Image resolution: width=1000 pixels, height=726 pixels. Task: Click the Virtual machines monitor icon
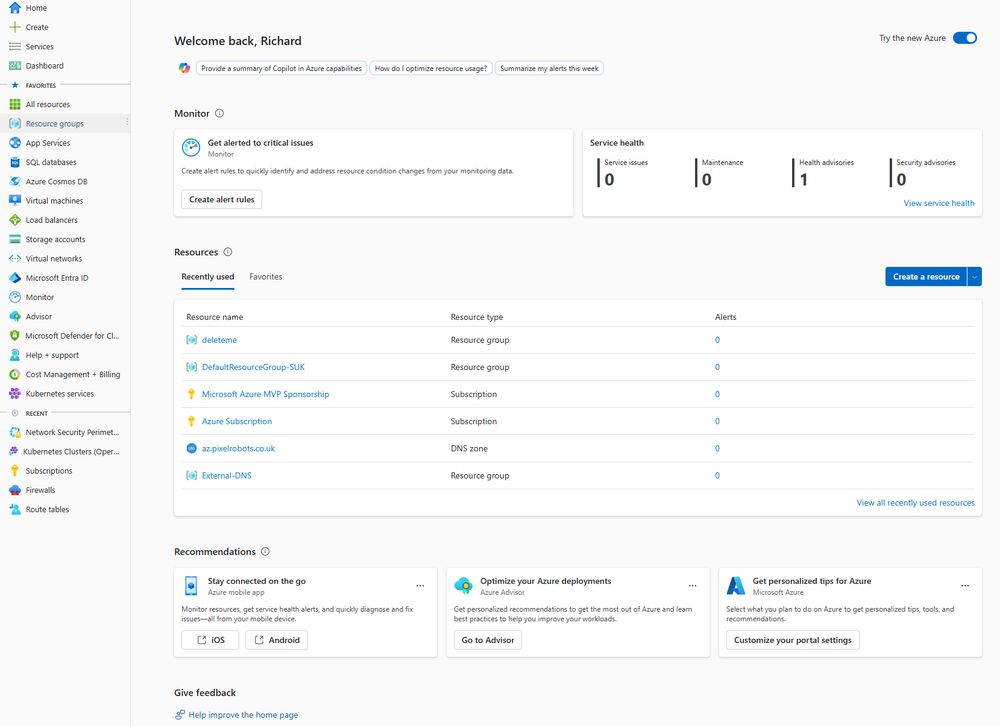15,200
